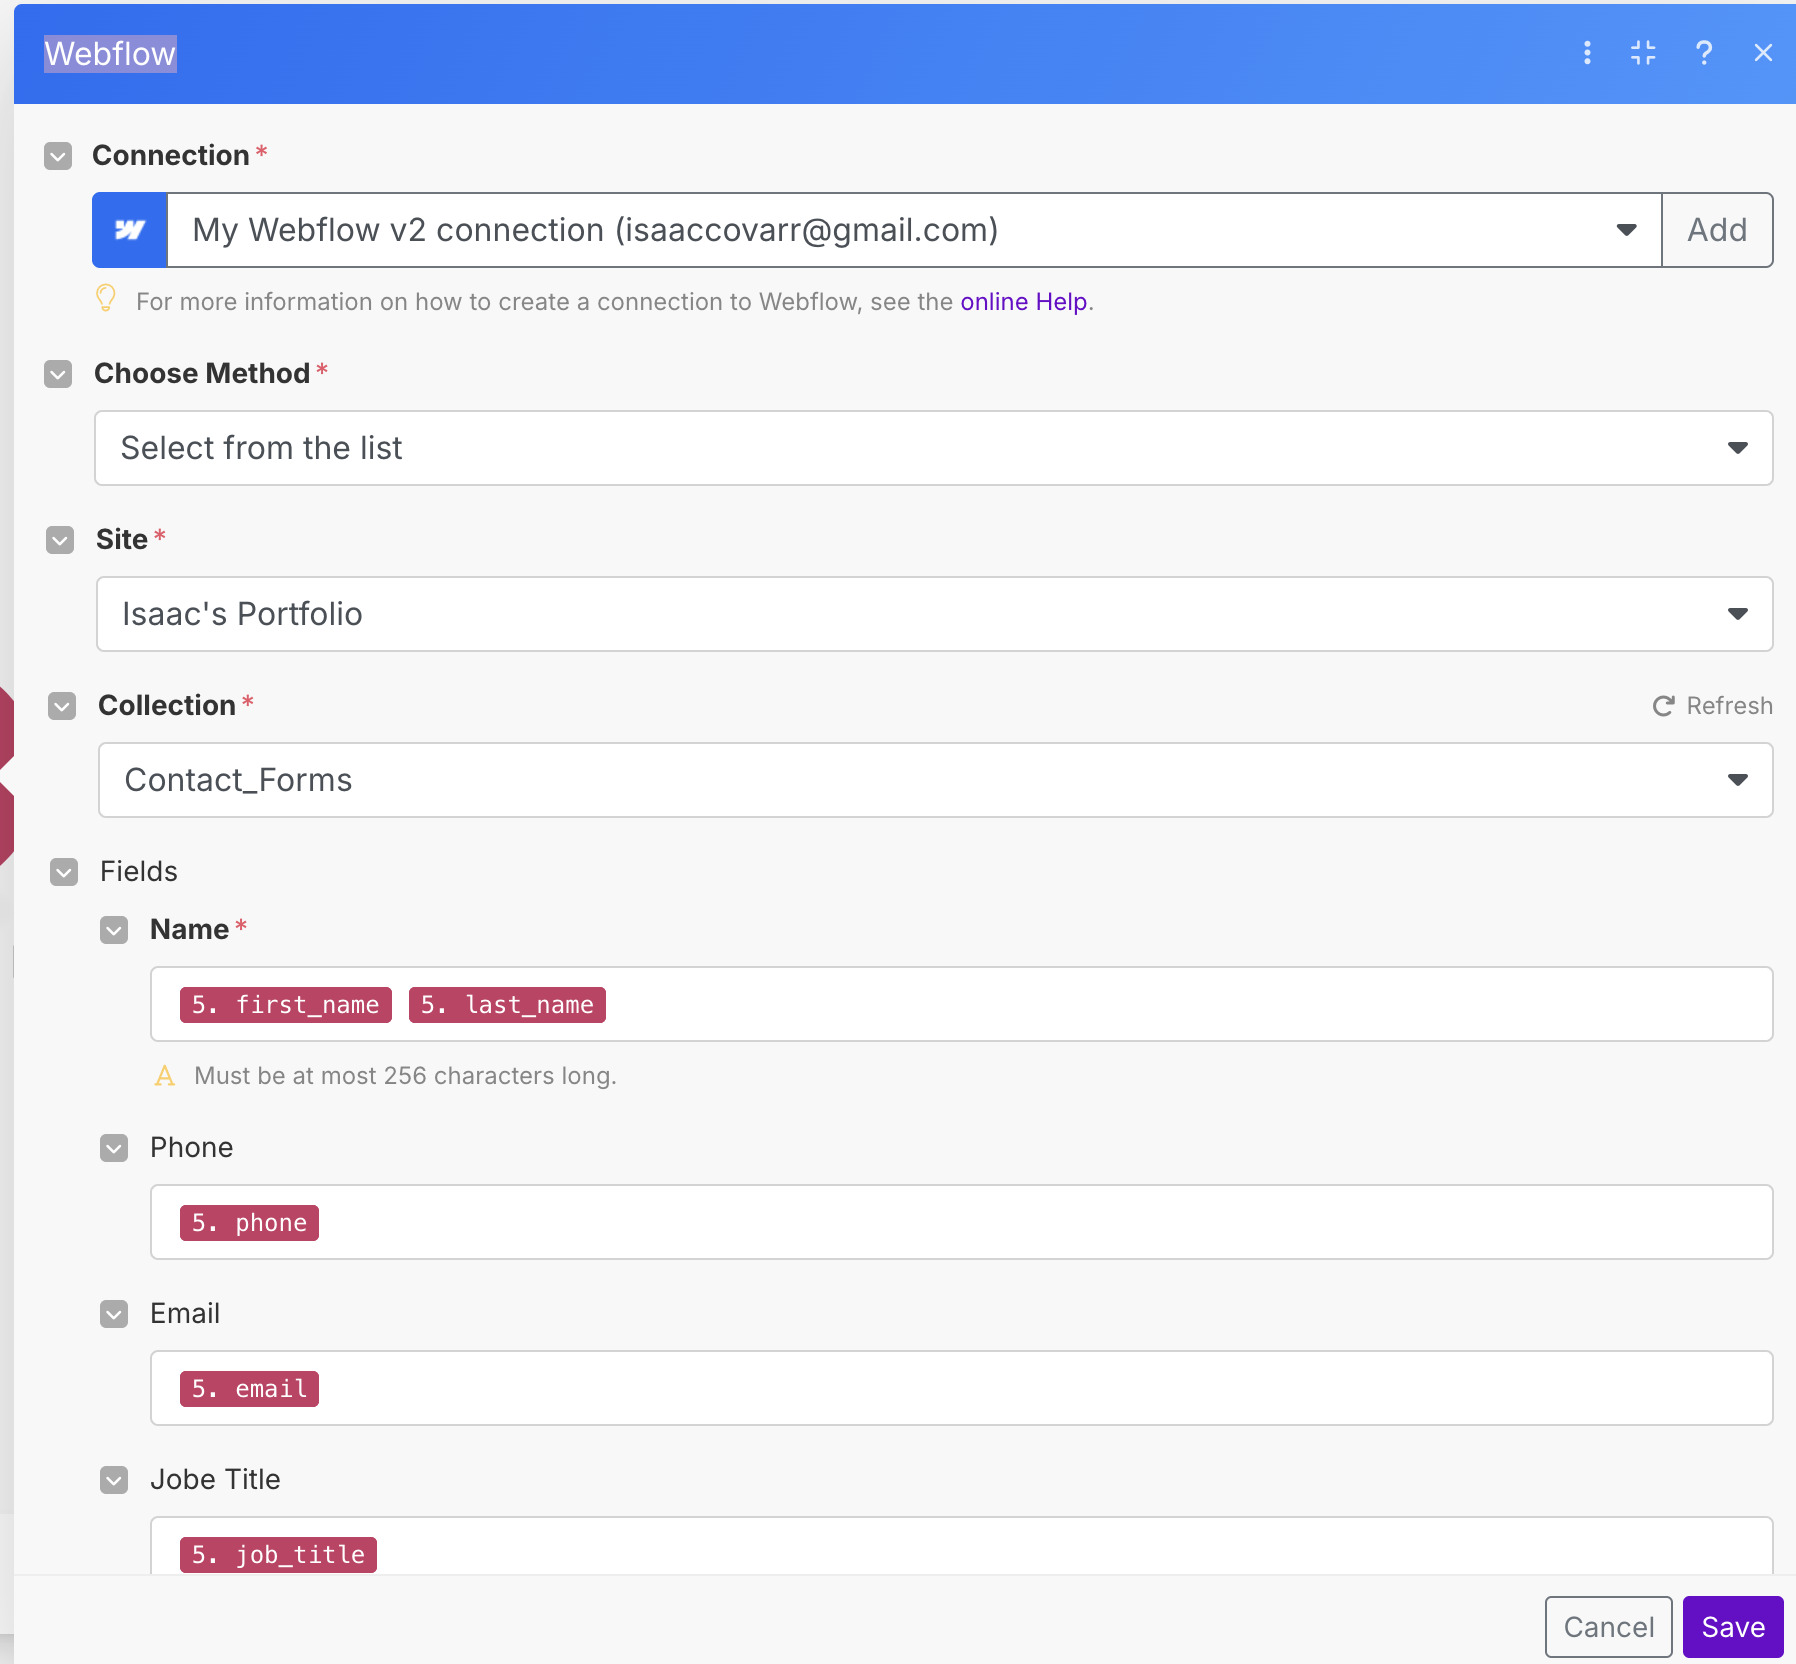This screenshot has width=1796, height=1664.
Task: Click the Cancel button
Action: coord(1608,1627)
